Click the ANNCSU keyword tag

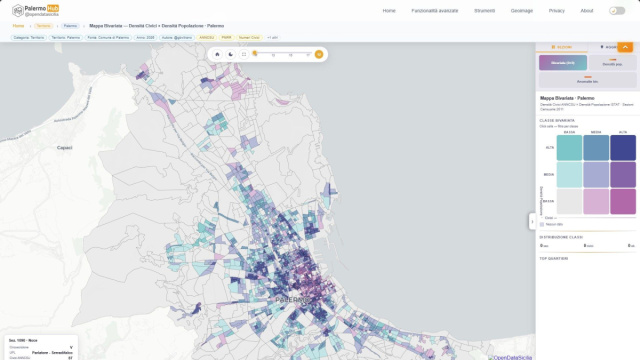(207, 38)
